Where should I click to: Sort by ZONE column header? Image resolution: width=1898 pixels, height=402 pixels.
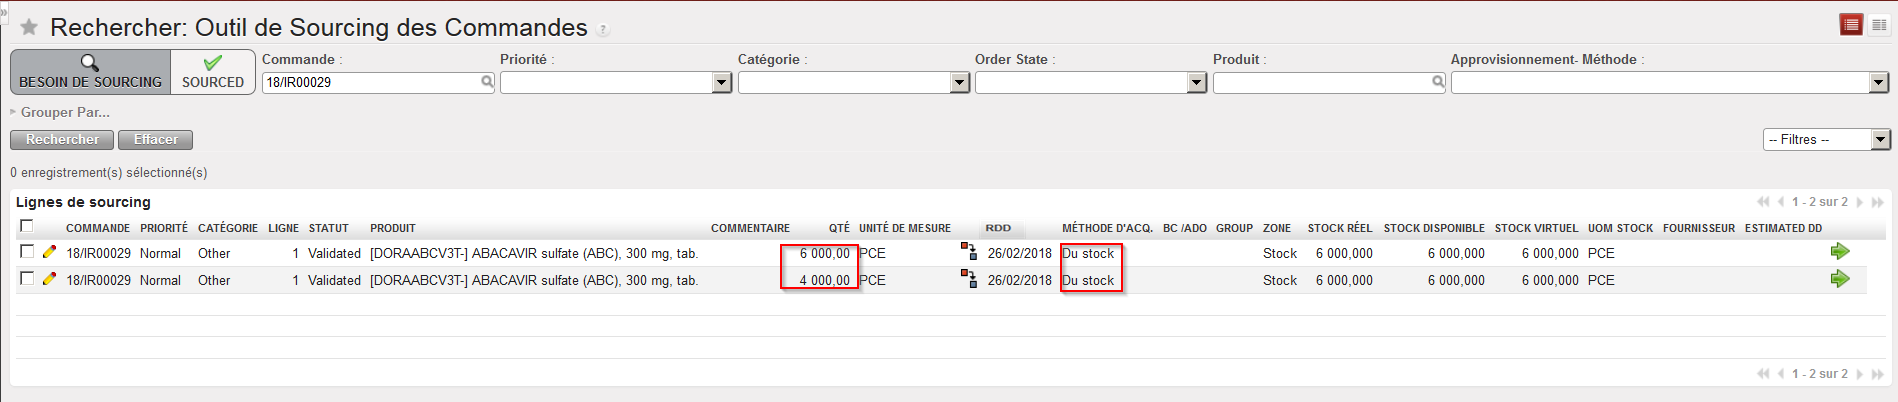[1277, 228]
